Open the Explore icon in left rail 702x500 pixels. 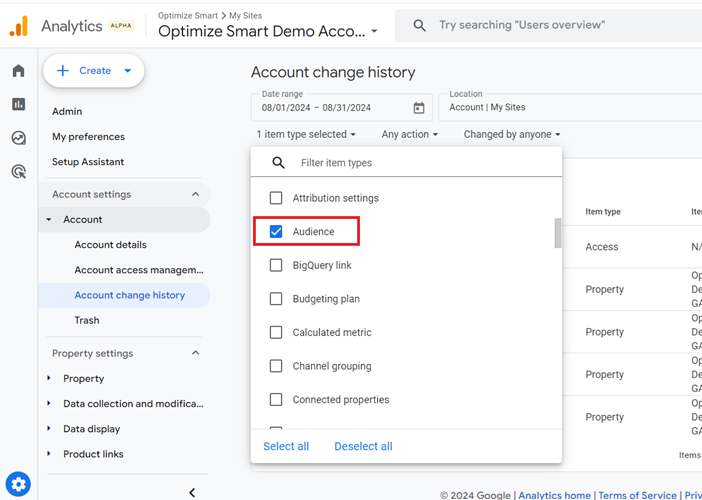coord(18,138)
